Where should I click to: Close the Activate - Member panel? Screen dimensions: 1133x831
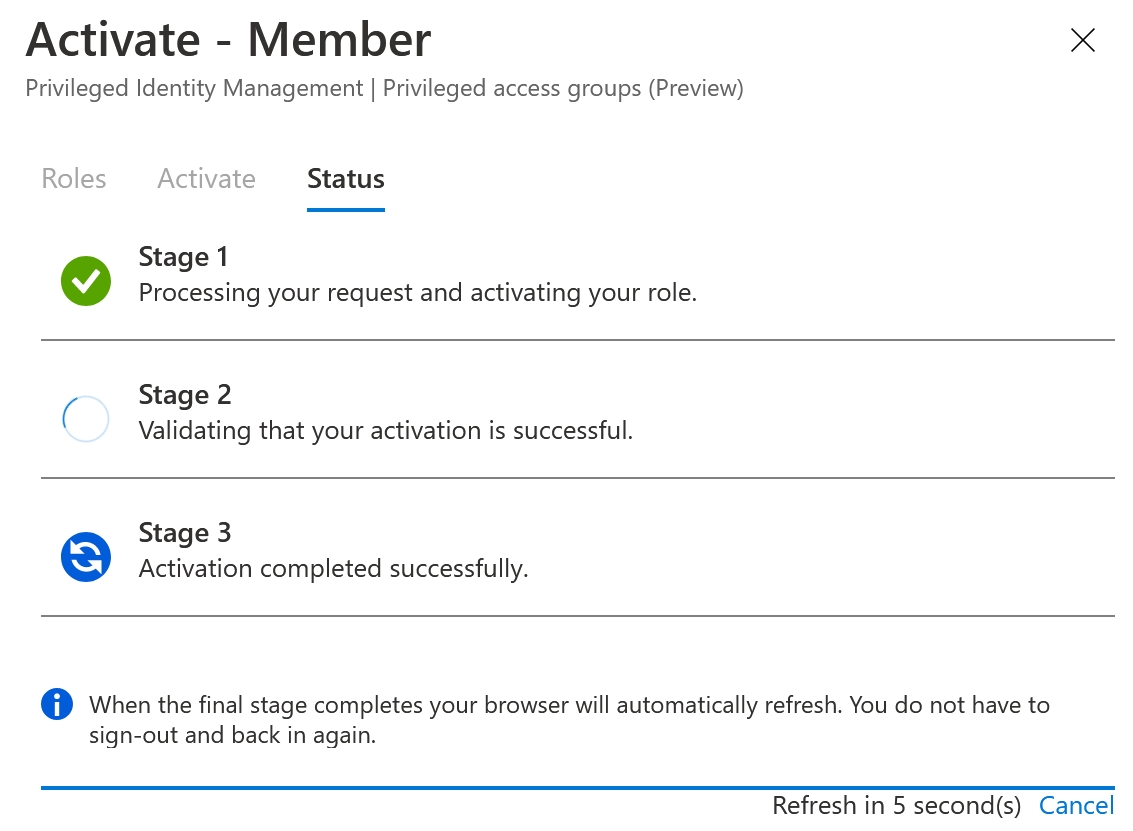(1082, 40)
